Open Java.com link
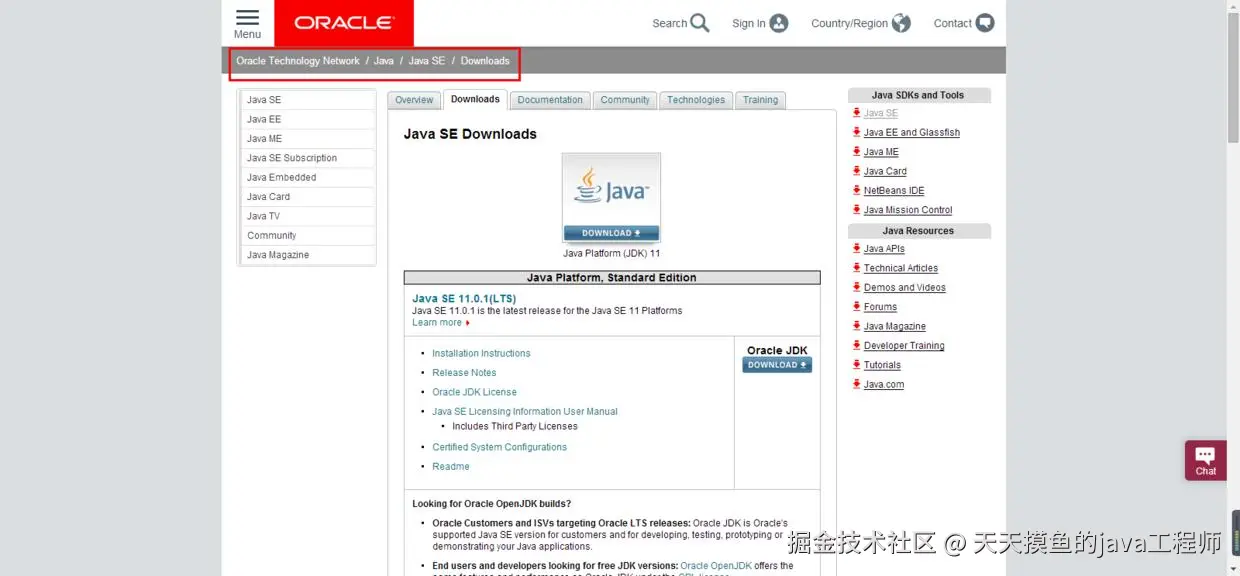Screen dimensions: 1240x576 coord(884,384)
